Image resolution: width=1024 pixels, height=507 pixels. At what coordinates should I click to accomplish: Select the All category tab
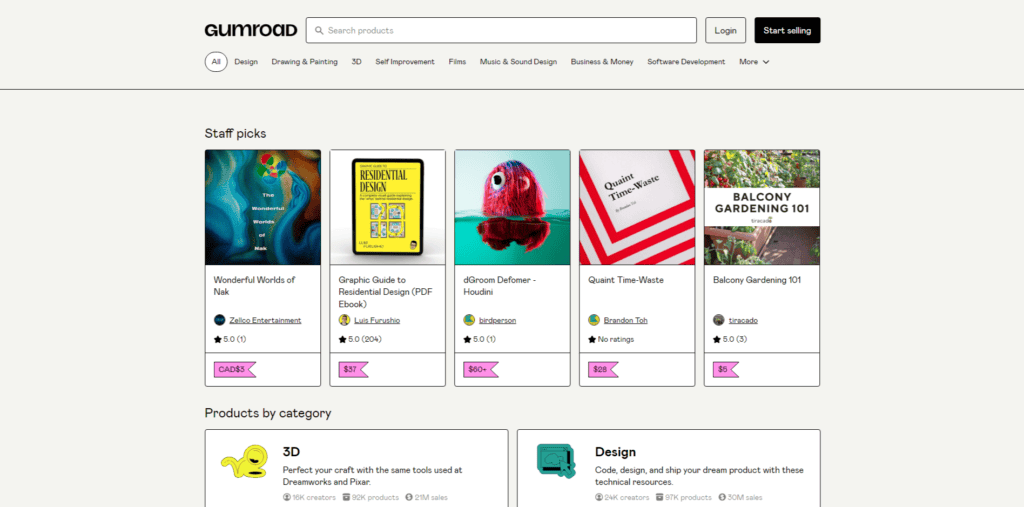(x=216, y=62)
